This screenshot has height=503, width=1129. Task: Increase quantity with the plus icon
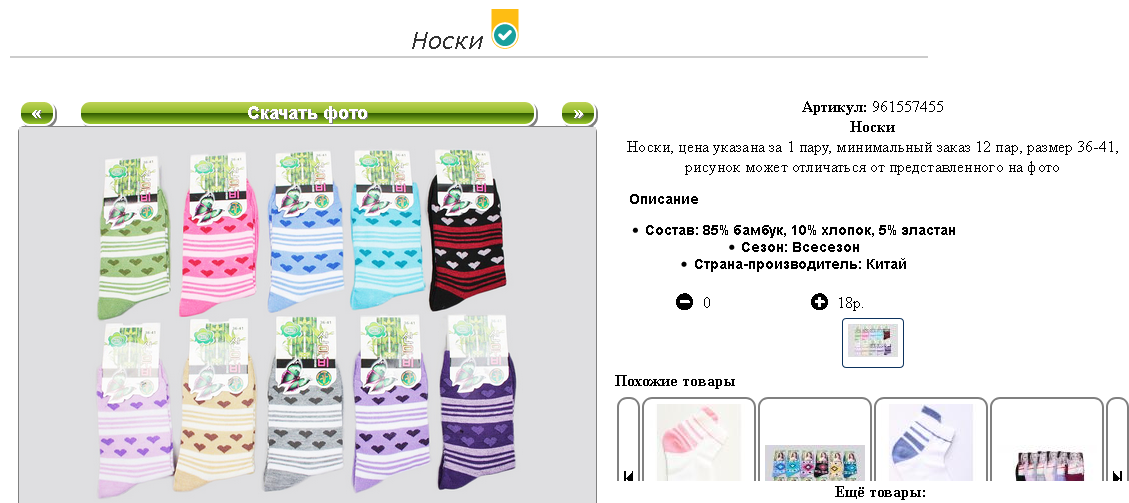click(x=819, y=302)
